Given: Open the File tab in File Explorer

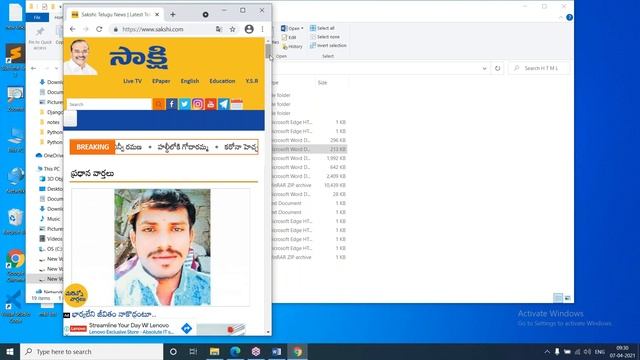Looking at the screenshot, I should coord(37,18).
